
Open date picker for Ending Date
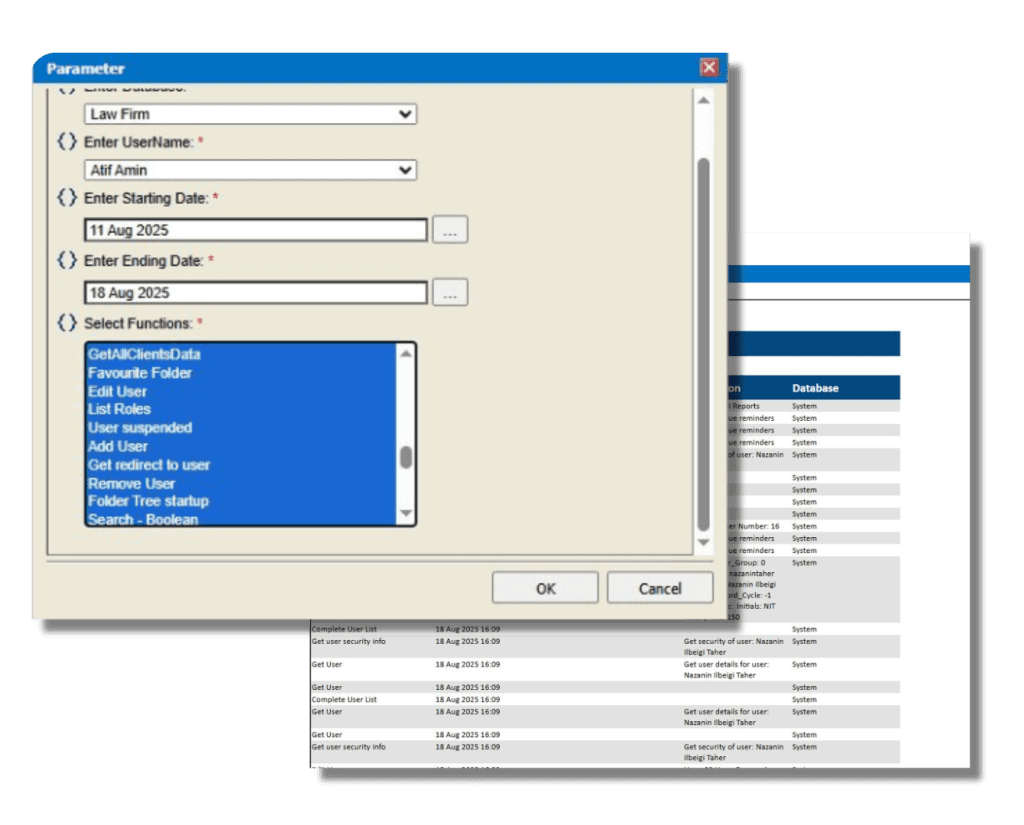pos(450,293)
